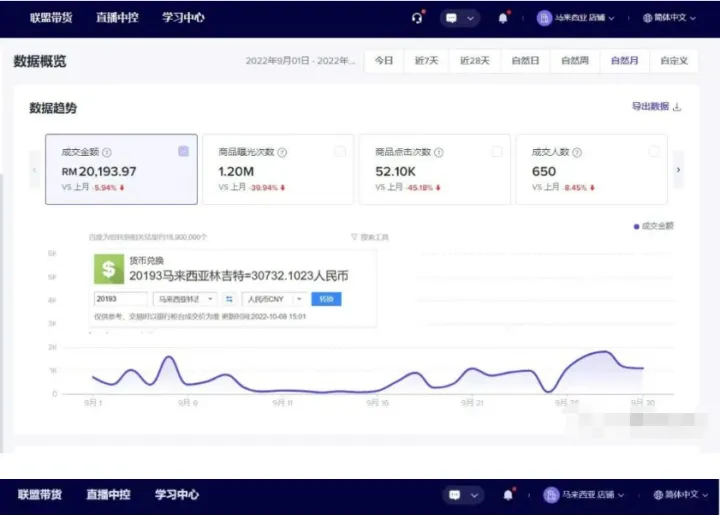Click help icon next to 商品点击次数
Image resolution: width=720 pixels, height=515 pixels.
click(x=439, y=152)
